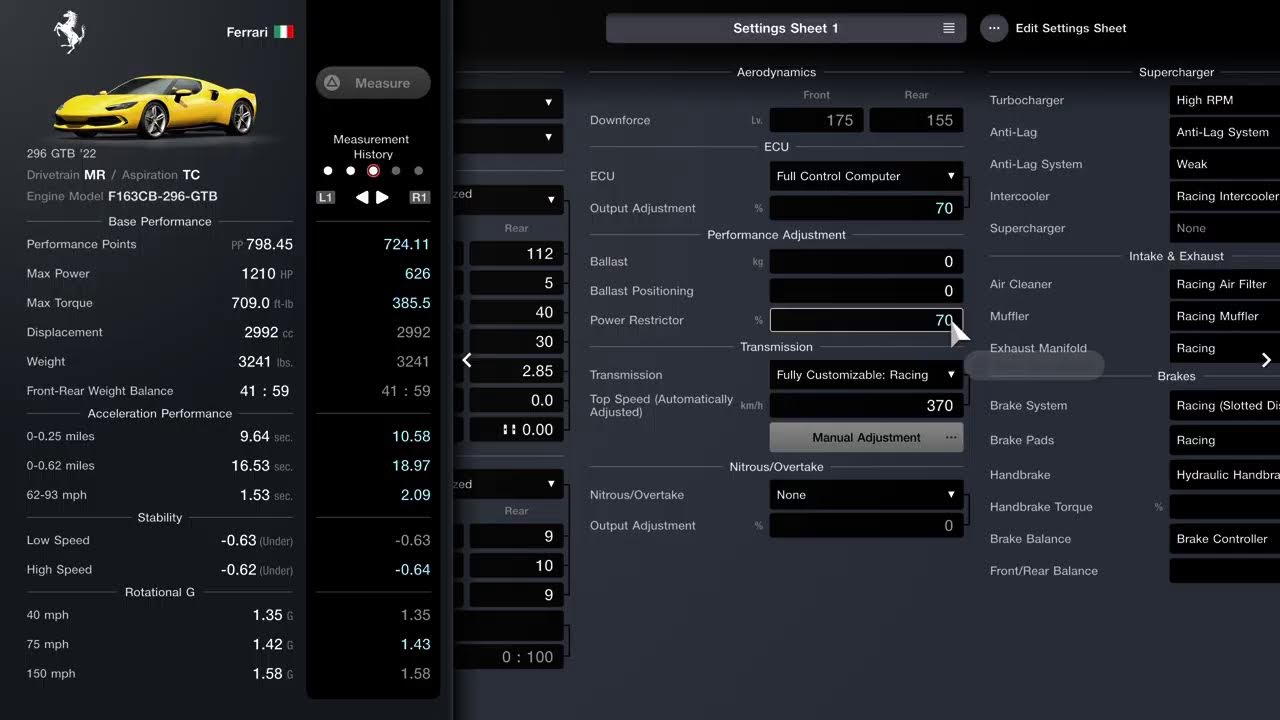Open the ECU Full Control Computer dropdown
The width and height of the screenshot is (1280, 720).
866,176
